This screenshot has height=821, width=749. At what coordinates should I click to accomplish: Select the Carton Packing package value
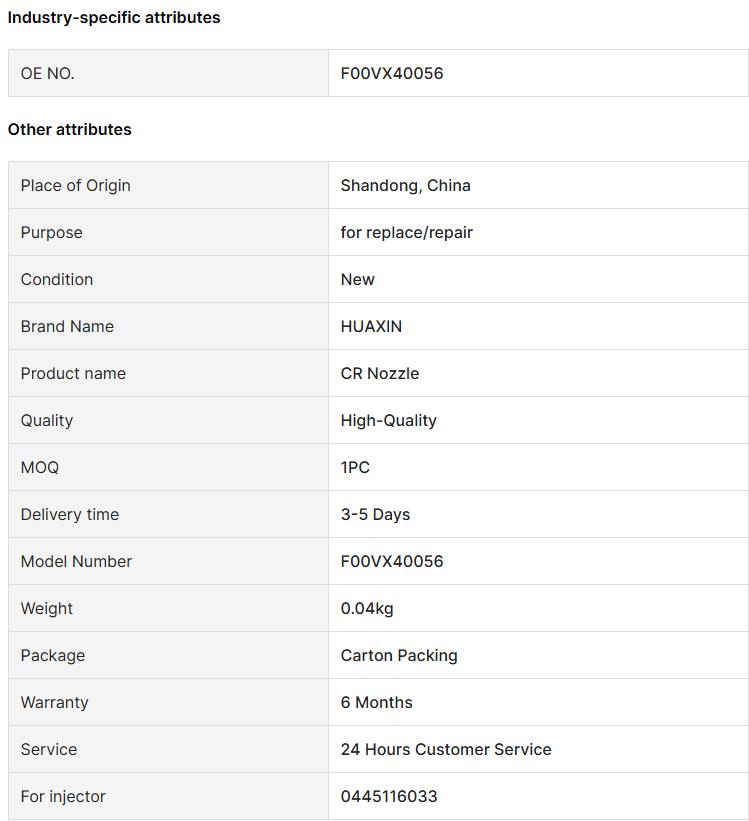tap(399, 656)
